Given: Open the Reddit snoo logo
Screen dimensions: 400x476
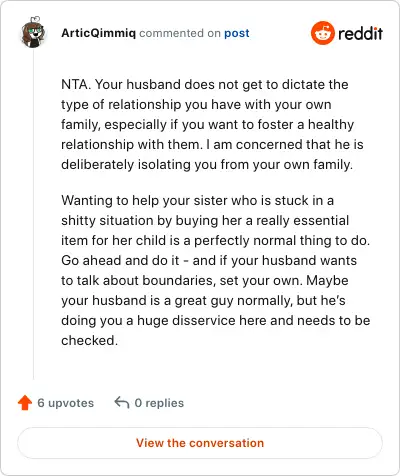Looking at the screenshot, I should [x=322, y=33].
